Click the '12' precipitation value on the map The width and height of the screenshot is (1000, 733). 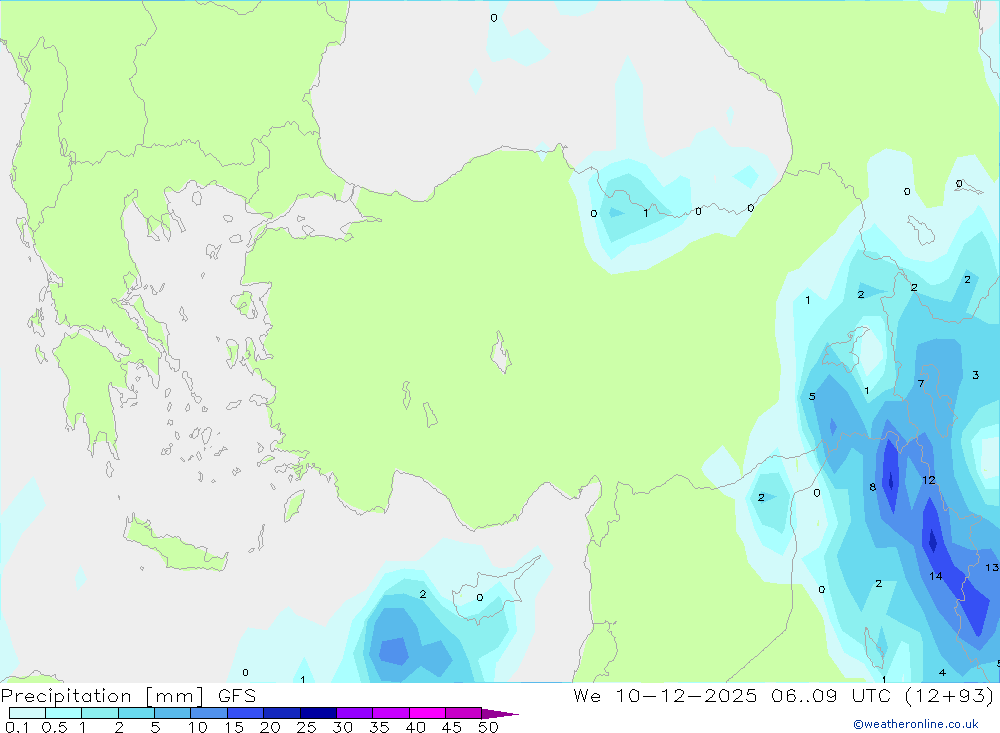(929, 480)
